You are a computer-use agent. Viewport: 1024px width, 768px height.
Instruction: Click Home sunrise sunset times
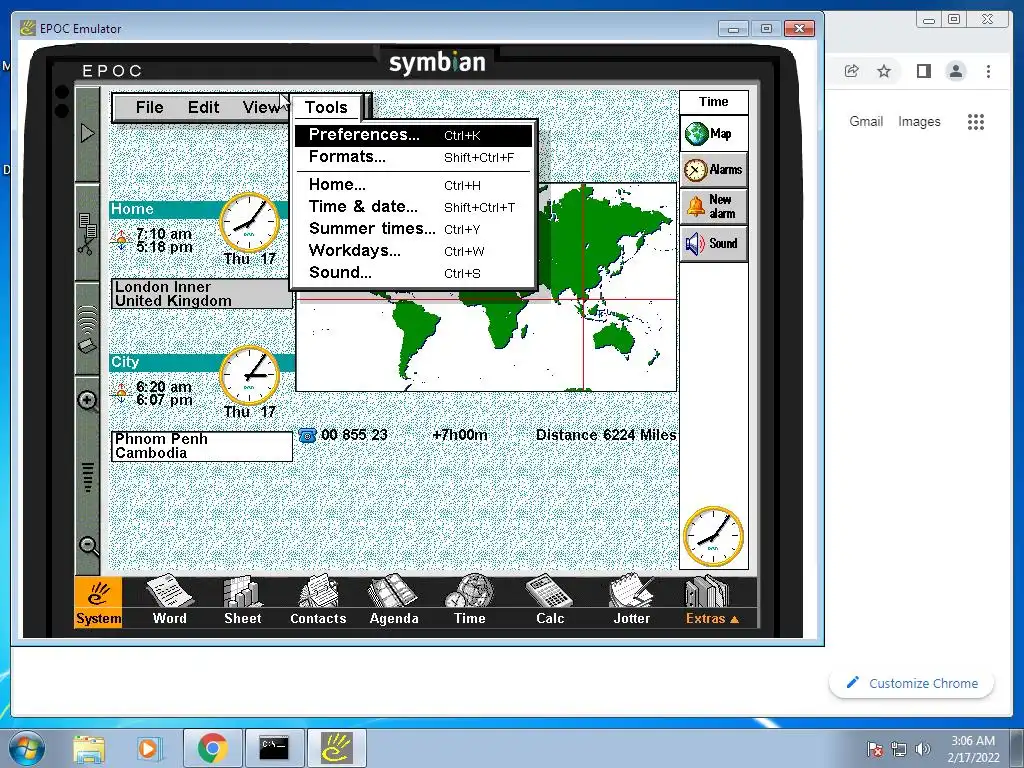[x=164, y=240]
